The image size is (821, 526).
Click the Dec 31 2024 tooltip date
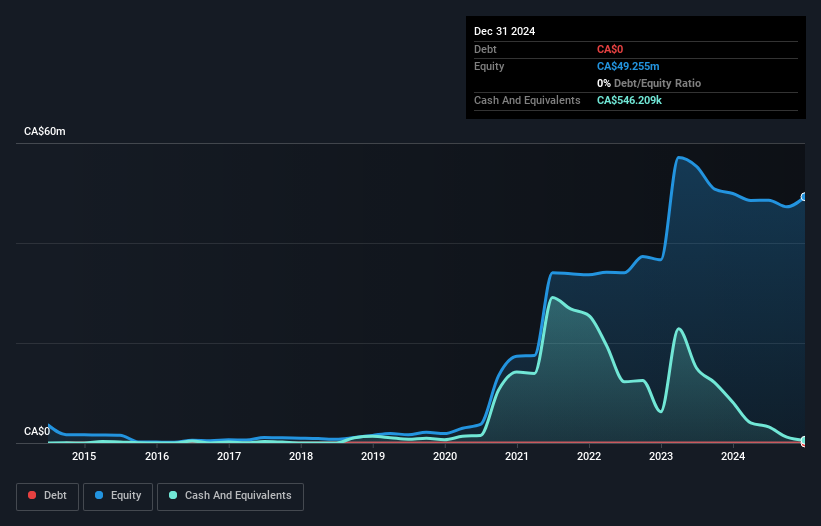505,31
